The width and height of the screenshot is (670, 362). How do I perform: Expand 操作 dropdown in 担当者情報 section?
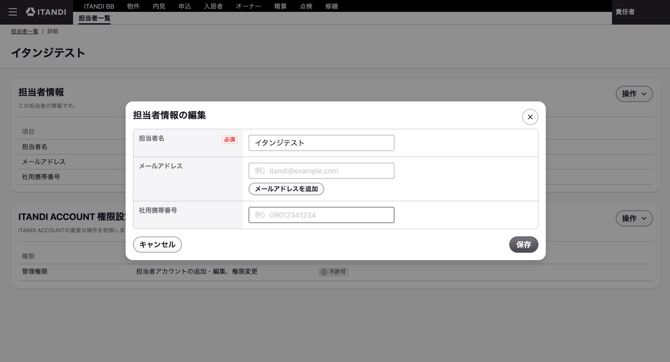(634, 94)
